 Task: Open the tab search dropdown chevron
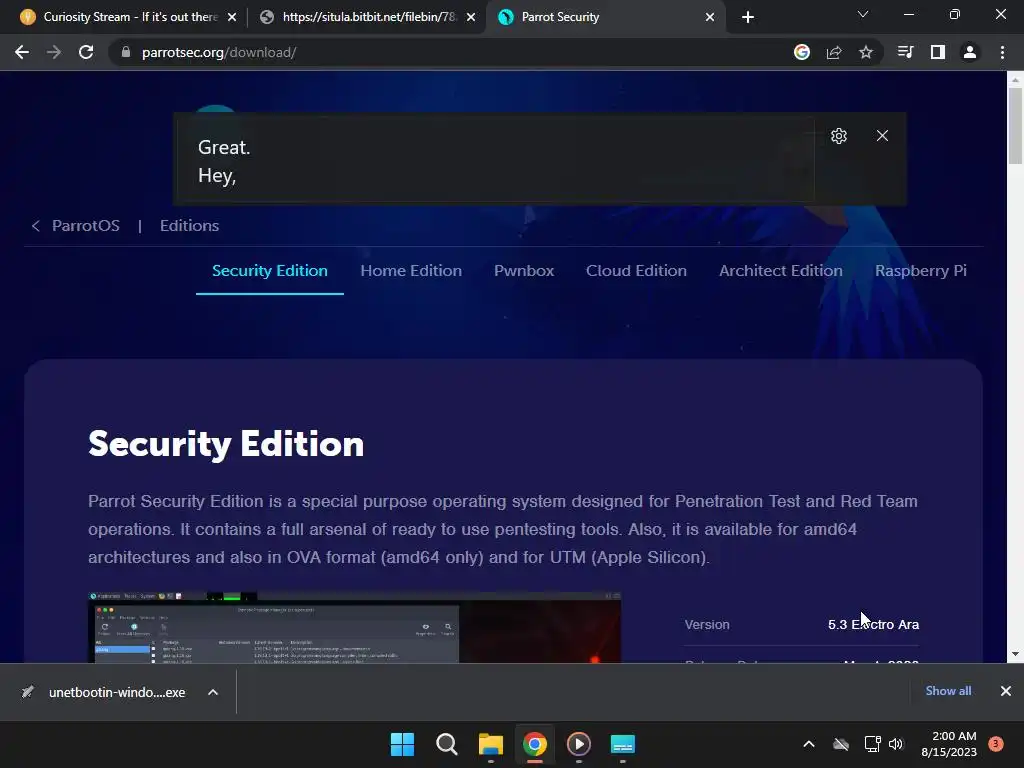click(x=863, y=14)
